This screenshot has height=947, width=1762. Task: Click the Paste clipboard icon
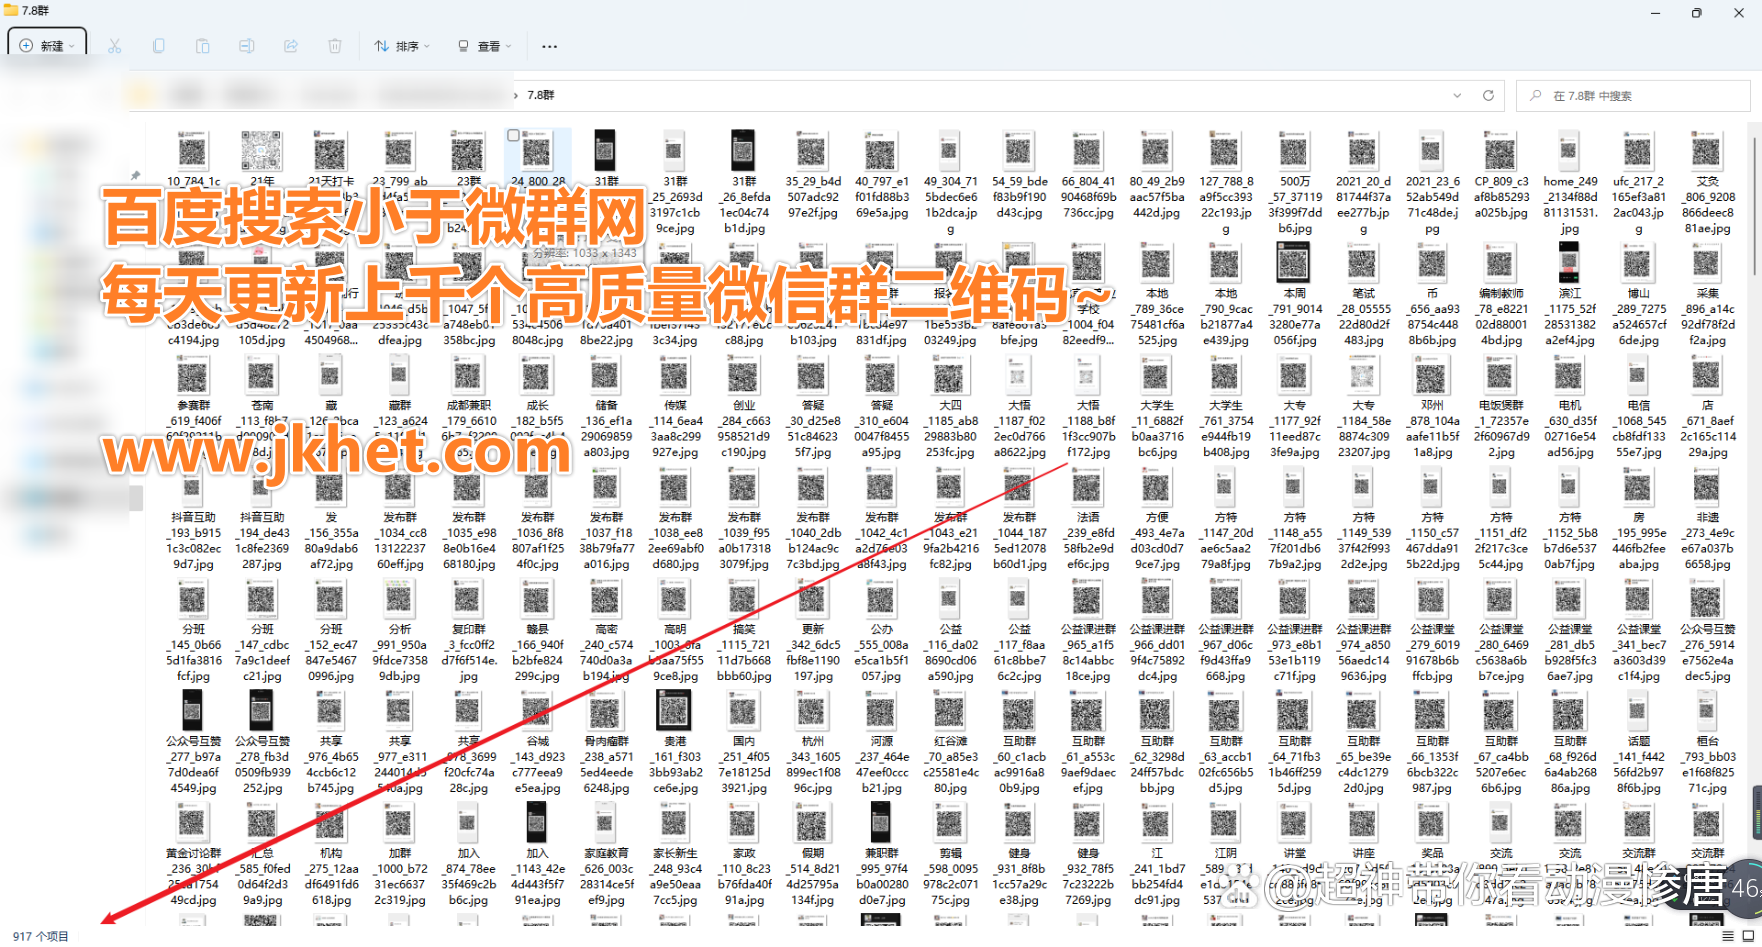tap(202, 46)
